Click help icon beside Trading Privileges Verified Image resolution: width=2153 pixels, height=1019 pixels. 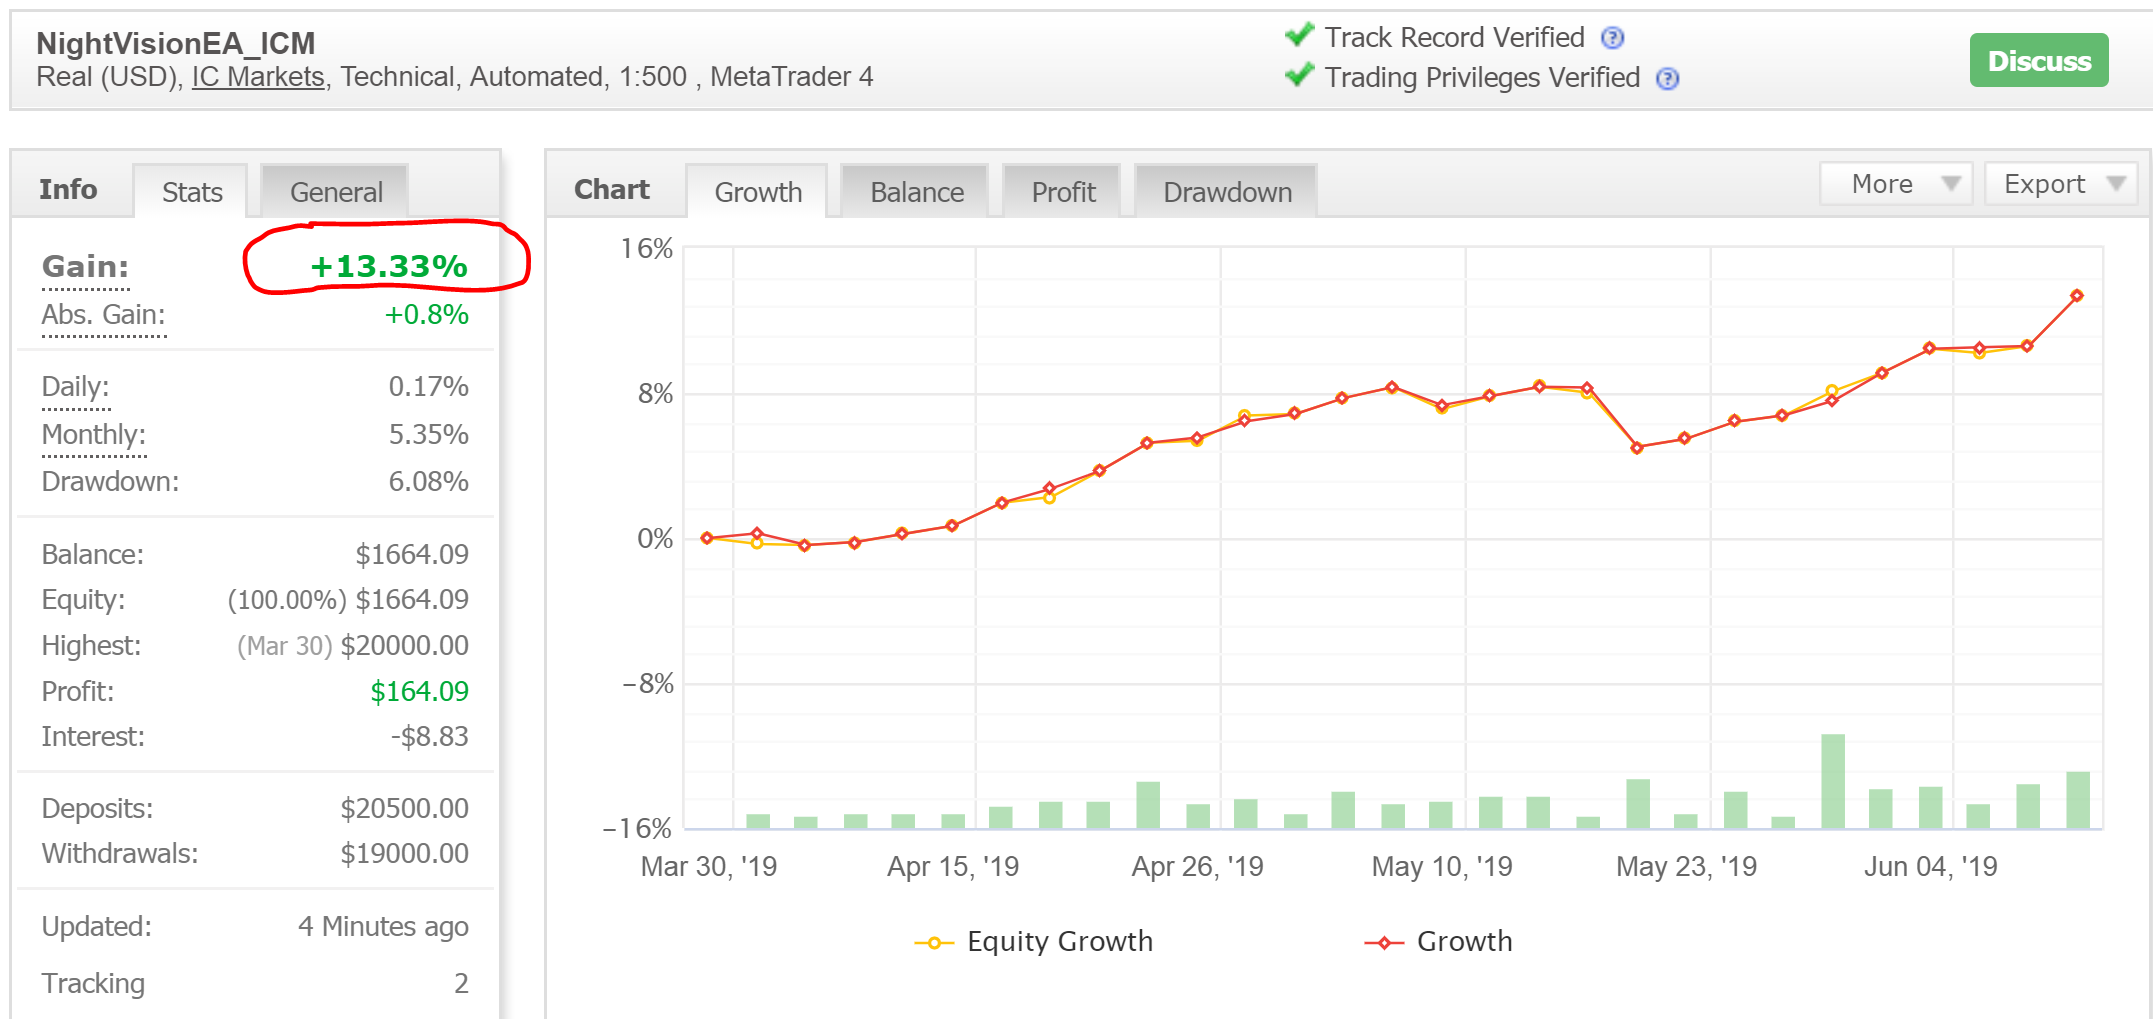click(x=1667, y=79)
